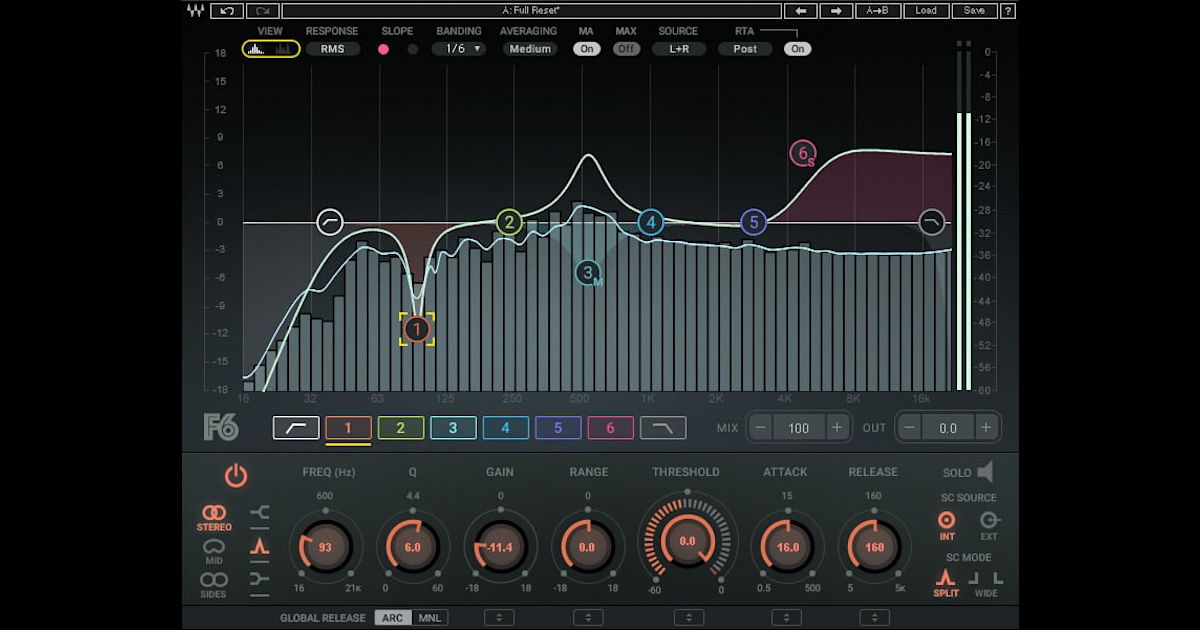Select band tab 3

453,428
